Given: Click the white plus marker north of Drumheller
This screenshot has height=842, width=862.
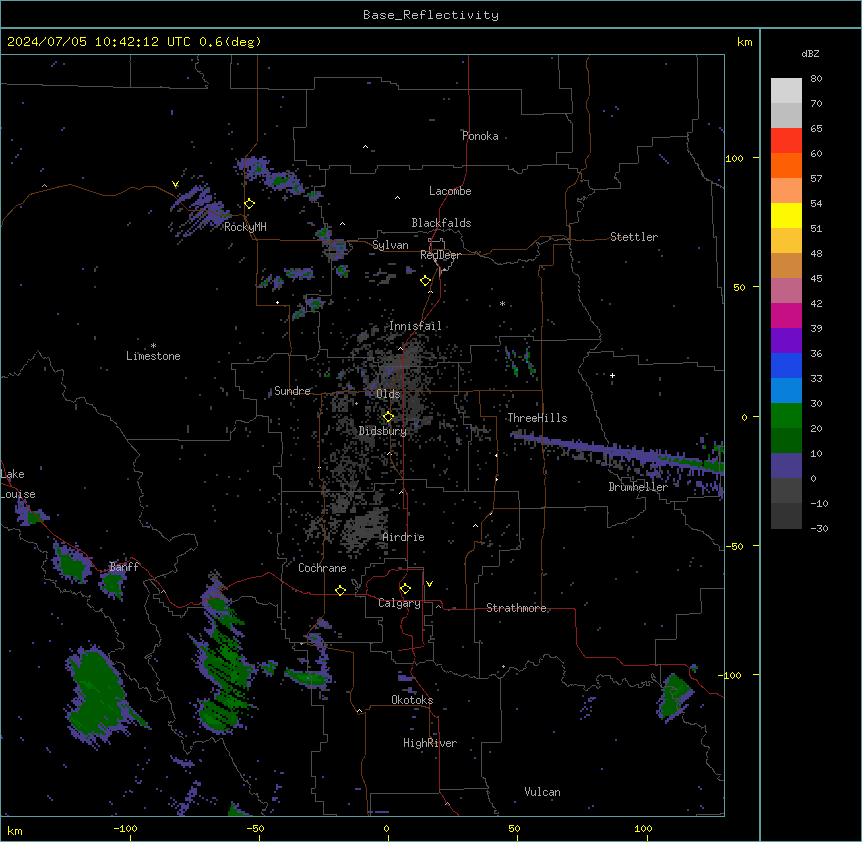Looking at the screenshot, I should click(x=612, y=375).
